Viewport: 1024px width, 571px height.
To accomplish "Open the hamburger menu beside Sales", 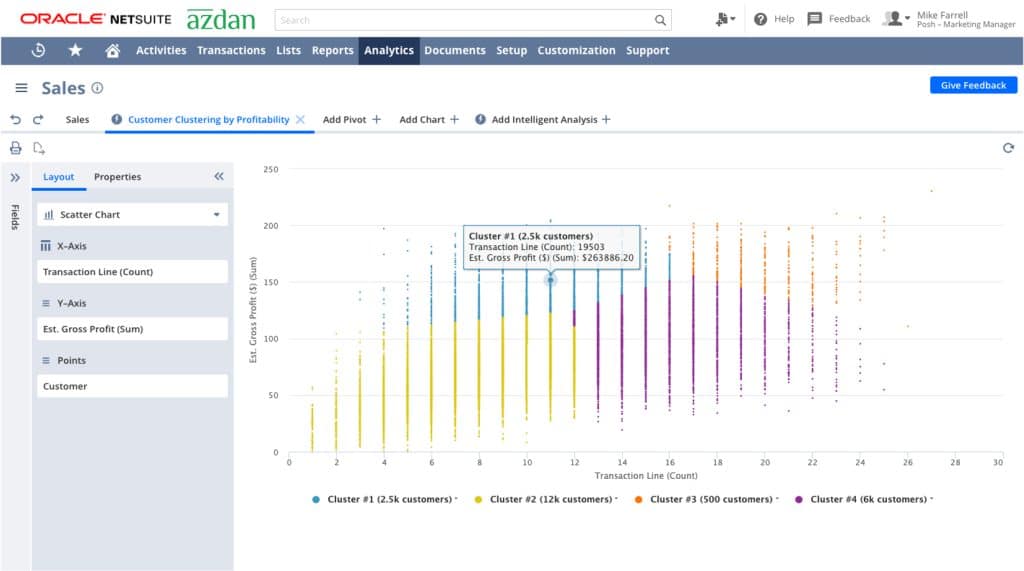I will point(22,88).
